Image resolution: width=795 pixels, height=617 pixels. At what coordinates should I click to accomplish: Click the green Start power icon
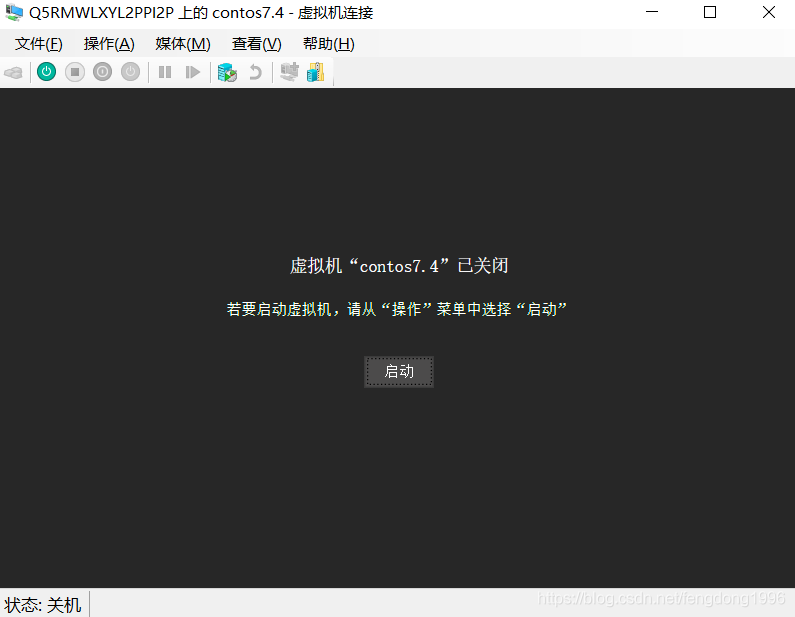point(46,72)
